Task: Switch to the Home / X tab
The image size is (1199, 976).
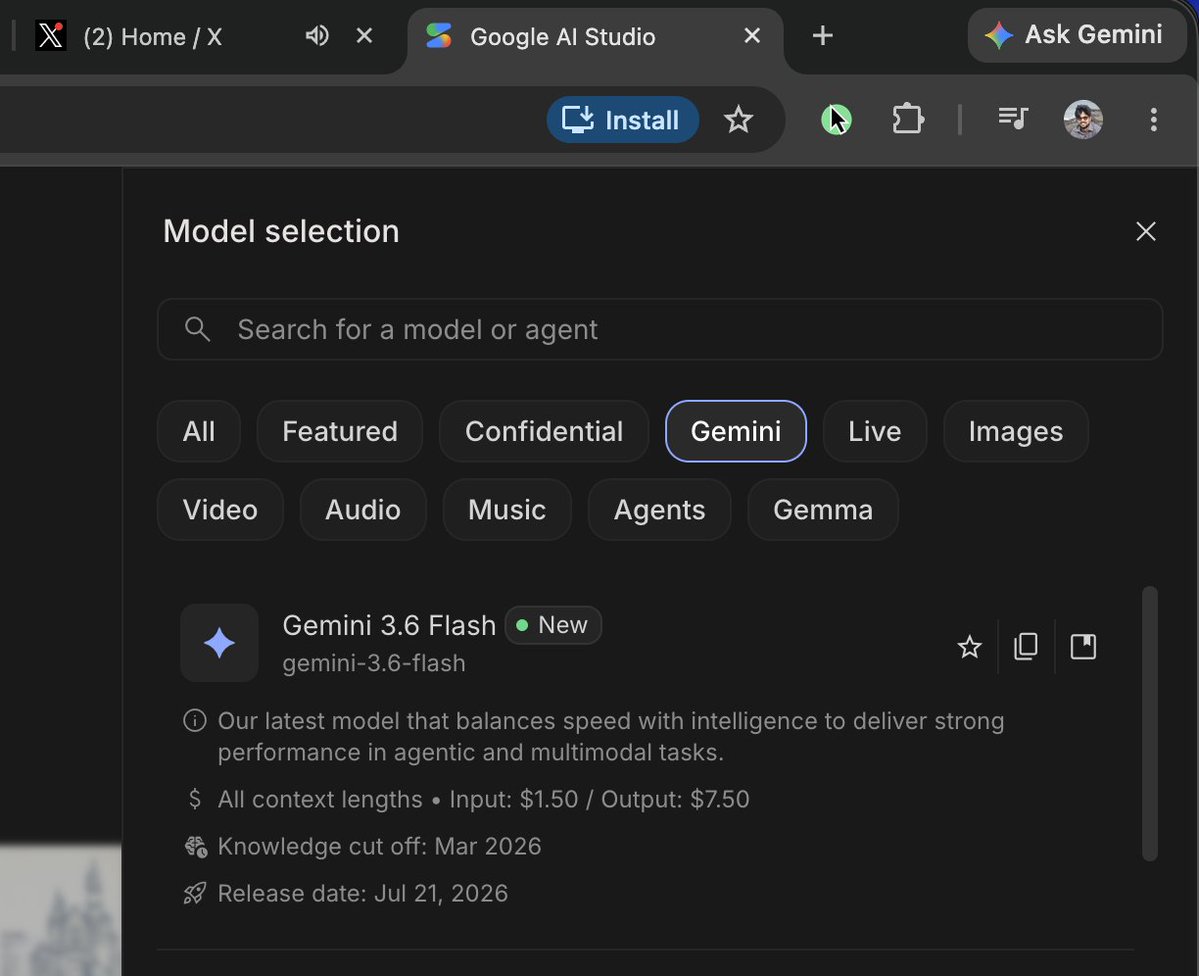Action: [x=153, y=37]
